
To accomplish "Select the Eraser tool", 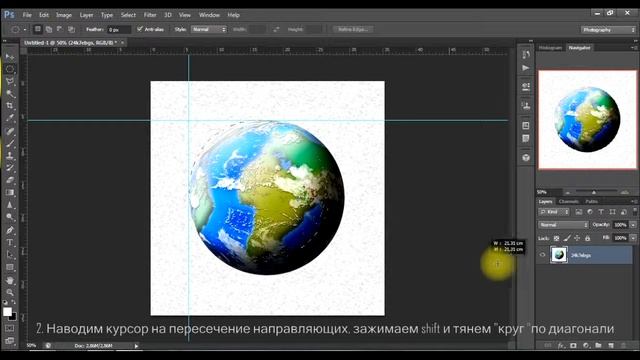I will tap(10, 180).
